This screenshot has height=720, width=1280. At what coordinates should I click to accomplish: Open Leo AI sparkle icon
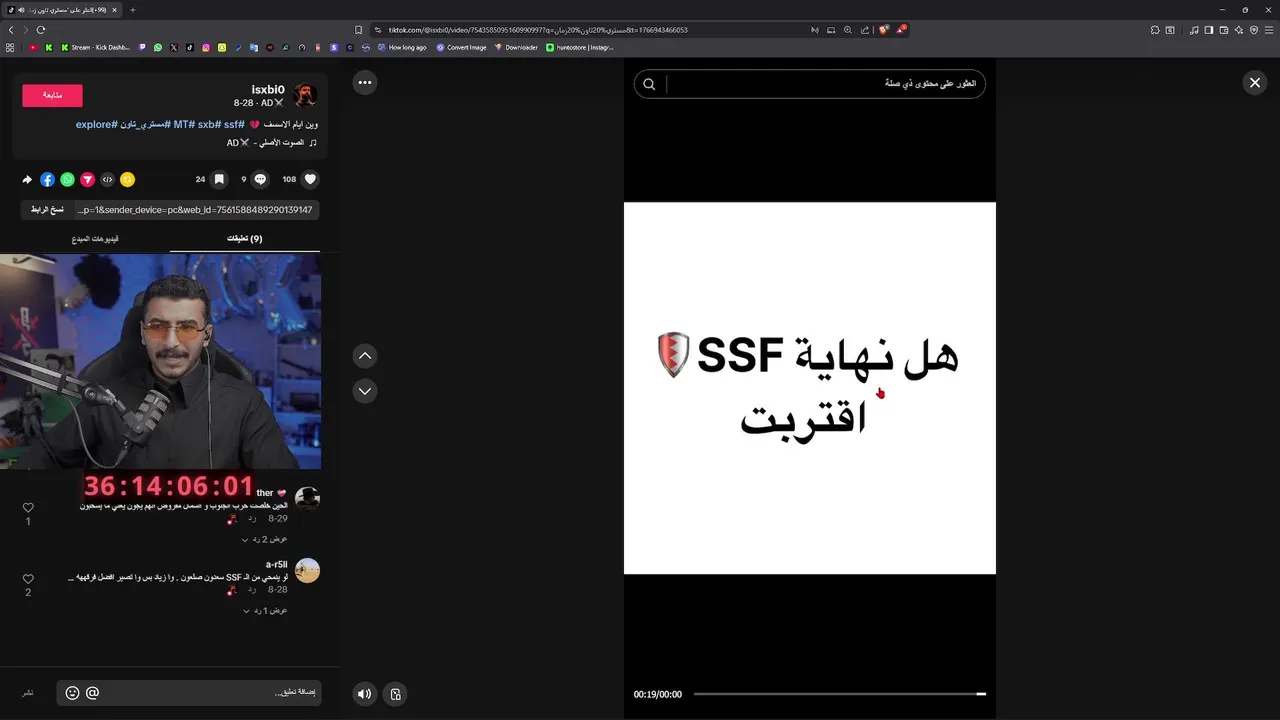1239,30
